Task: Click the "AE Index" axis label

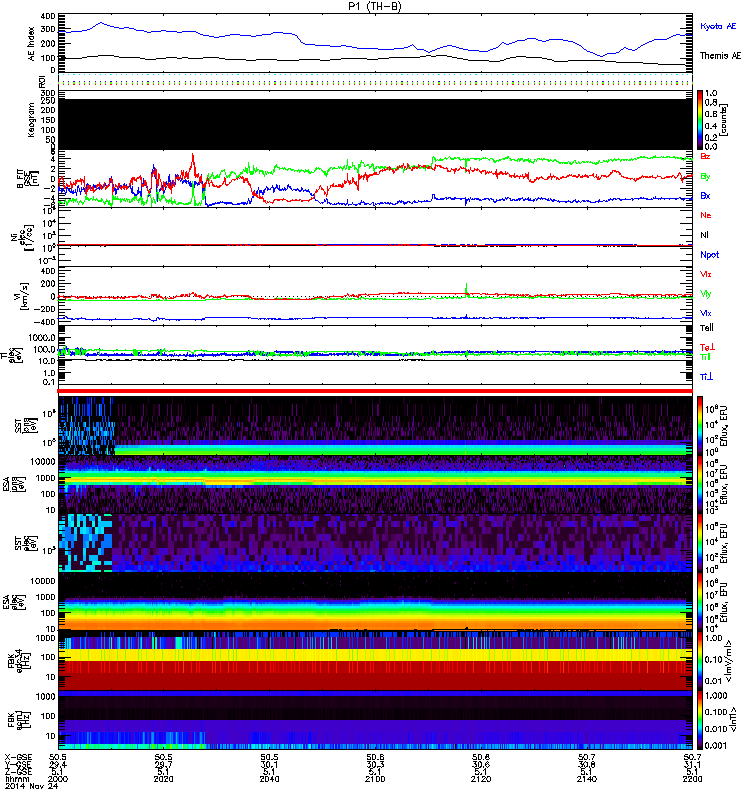Action: (32, 44)
